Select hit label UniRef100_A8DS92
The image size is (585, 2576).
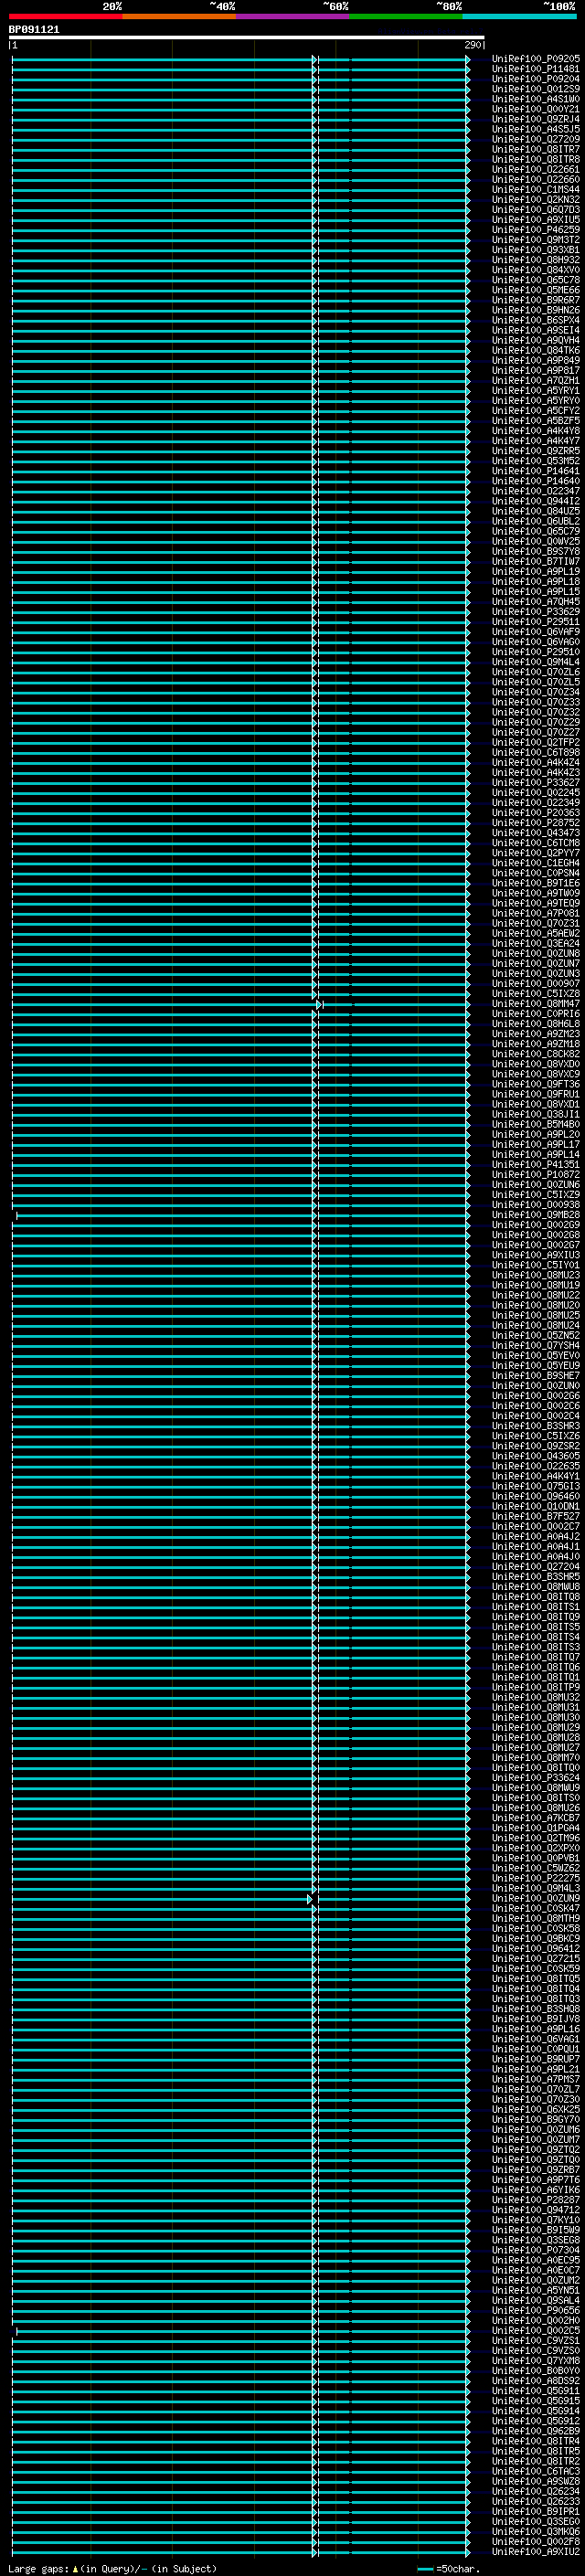tap(536, 2380)
